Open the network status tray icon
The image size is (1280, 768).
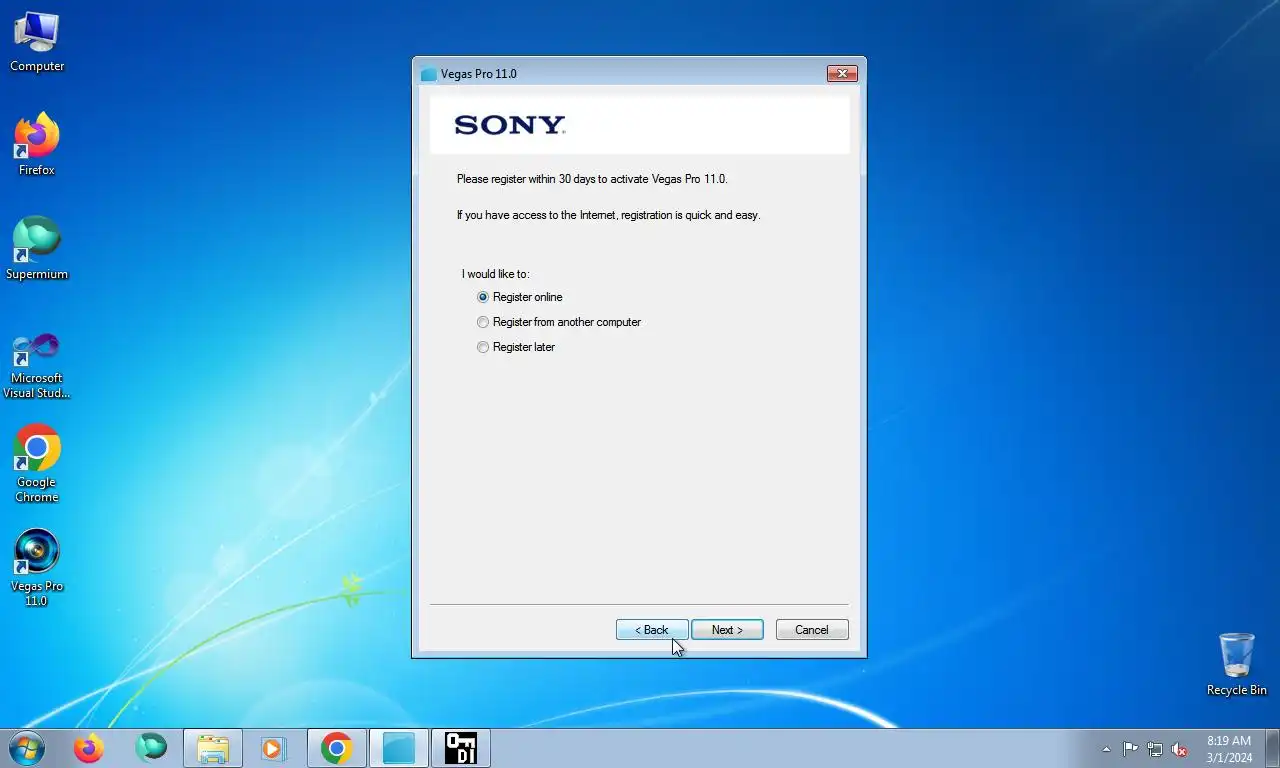(1155, 749)
